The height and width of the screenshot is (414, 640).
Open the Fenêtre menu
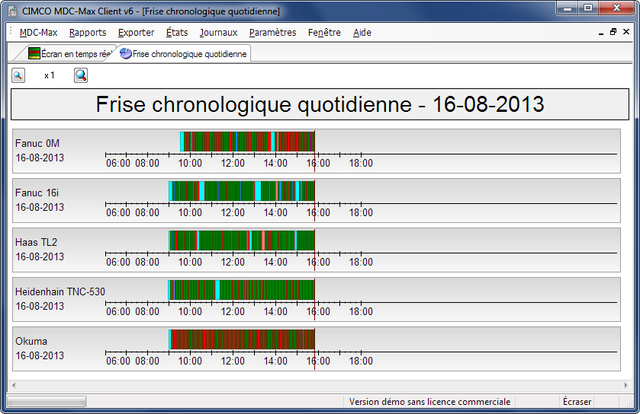(x=324, y=33)
